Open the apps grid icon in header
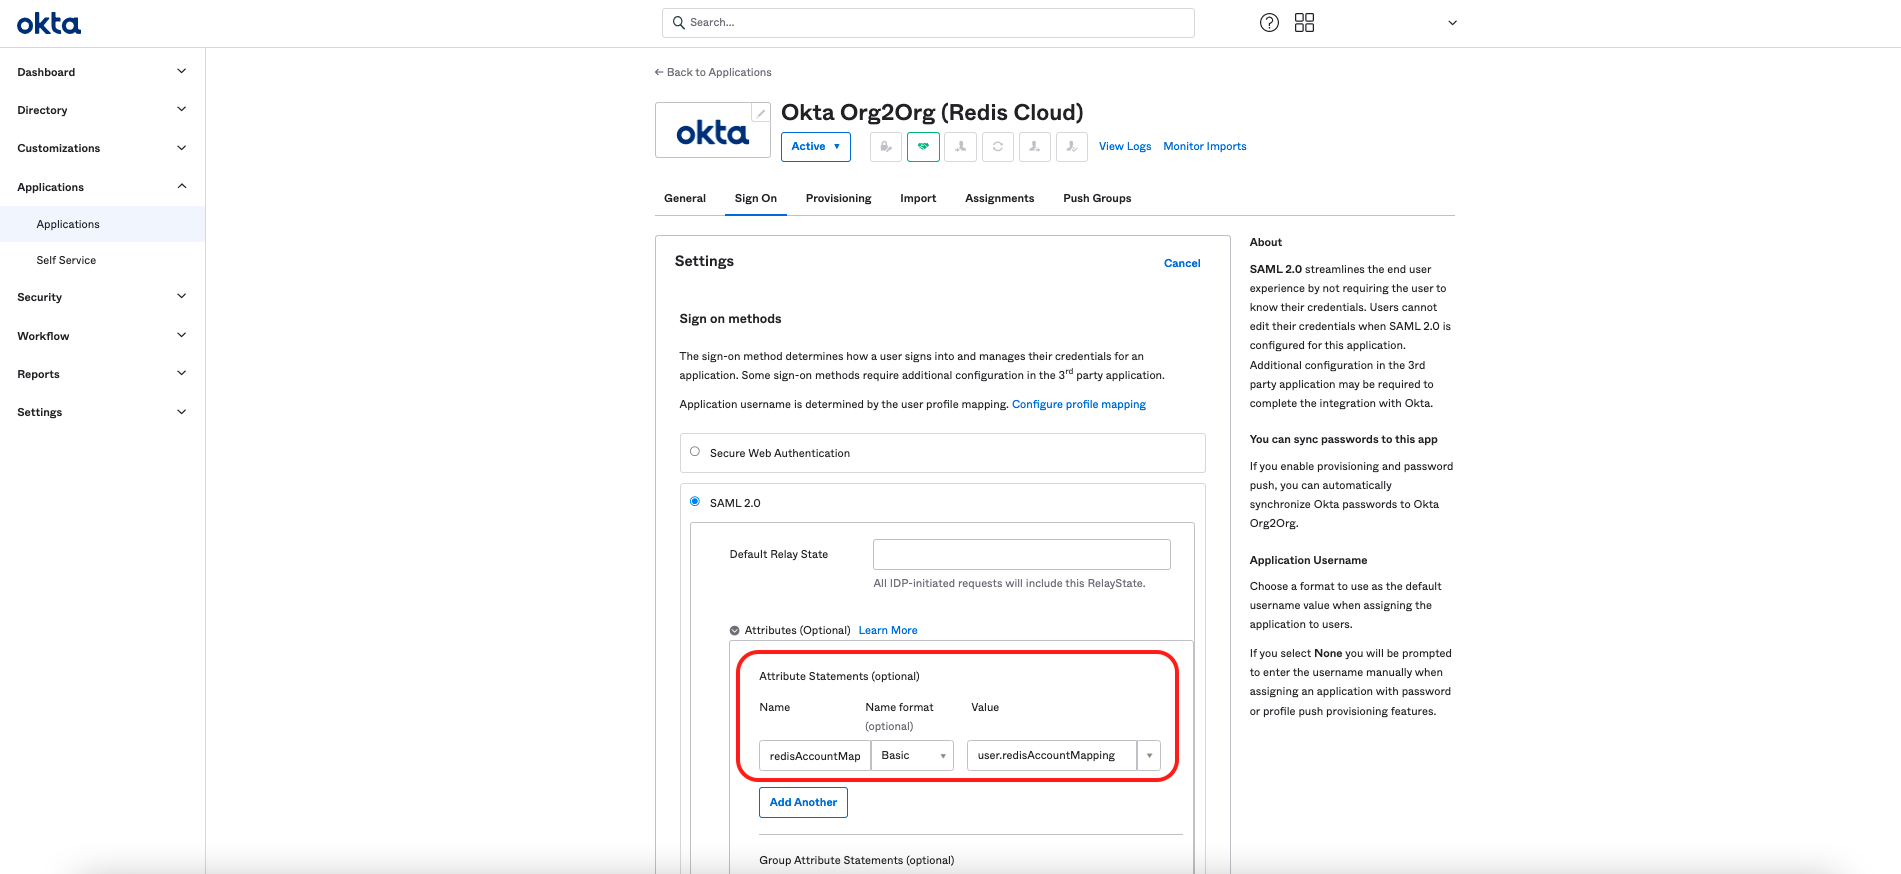 1304,23
